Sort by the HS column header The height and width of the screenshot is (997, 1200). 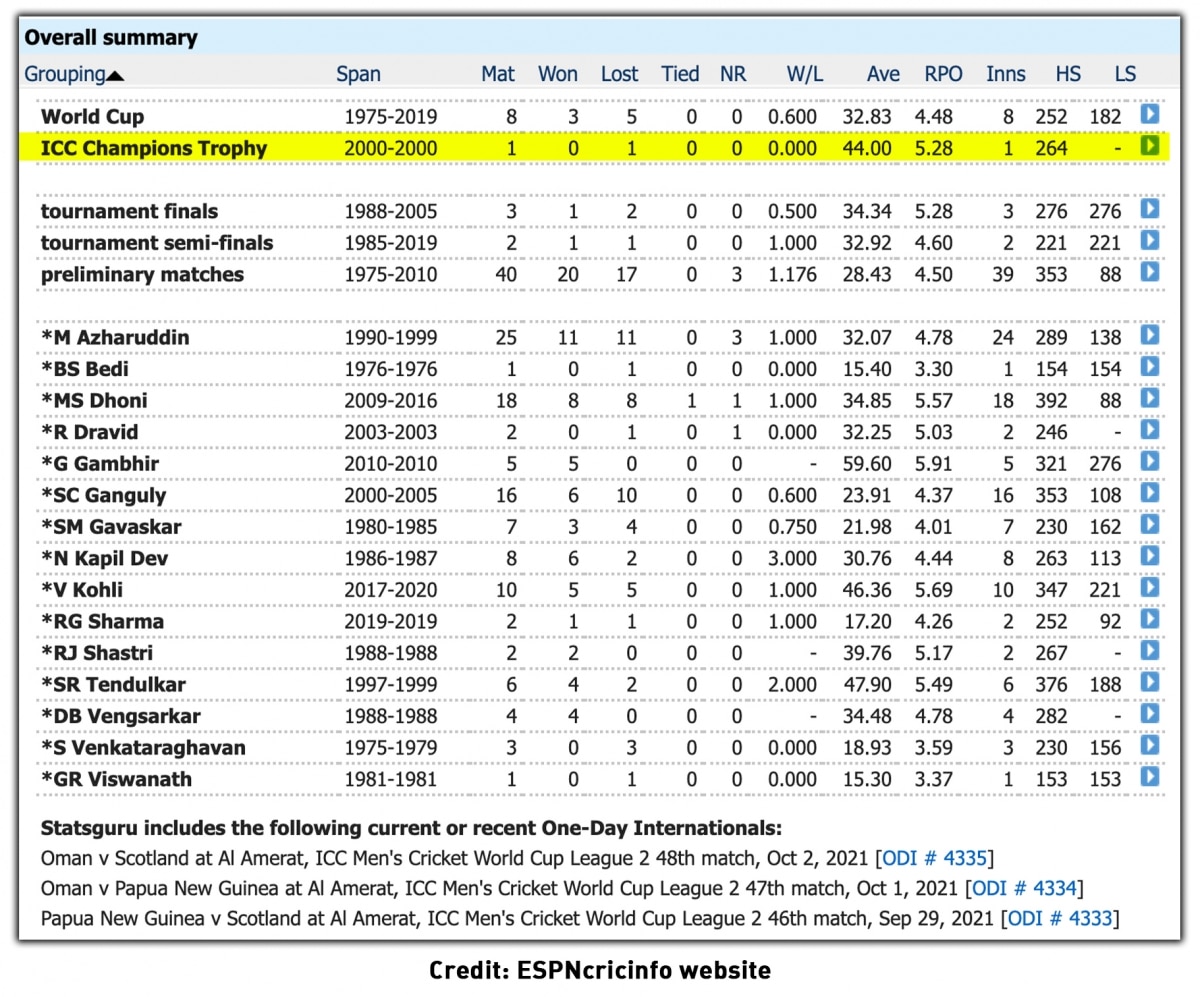[x=1068, y=74]
